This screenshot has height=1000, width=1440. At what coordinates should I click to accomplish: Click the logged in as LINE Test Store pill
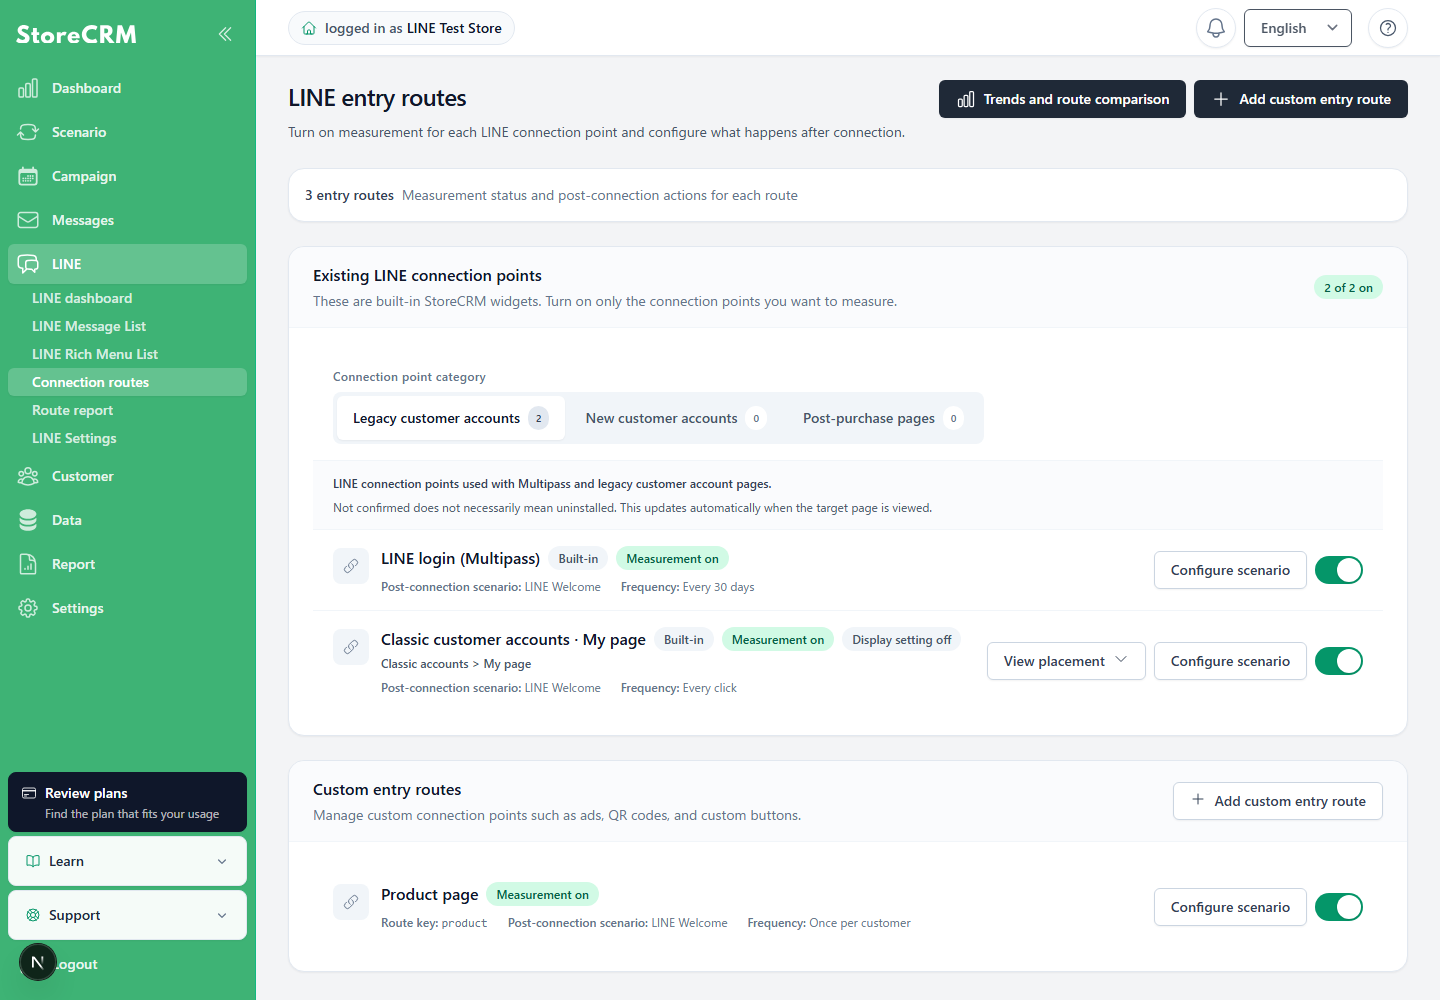(x=401, y=28)
